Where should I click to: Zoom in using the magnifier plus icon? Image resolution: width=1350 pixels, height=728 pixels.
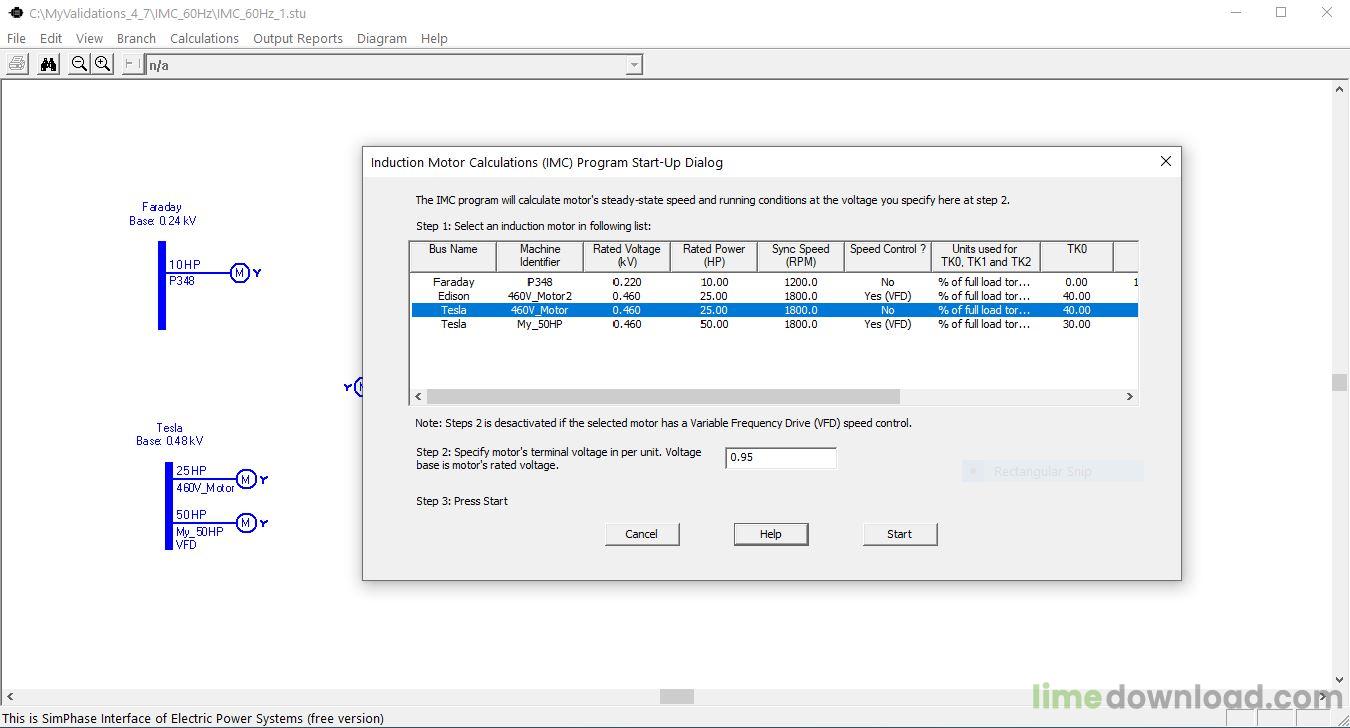(103, 63)
